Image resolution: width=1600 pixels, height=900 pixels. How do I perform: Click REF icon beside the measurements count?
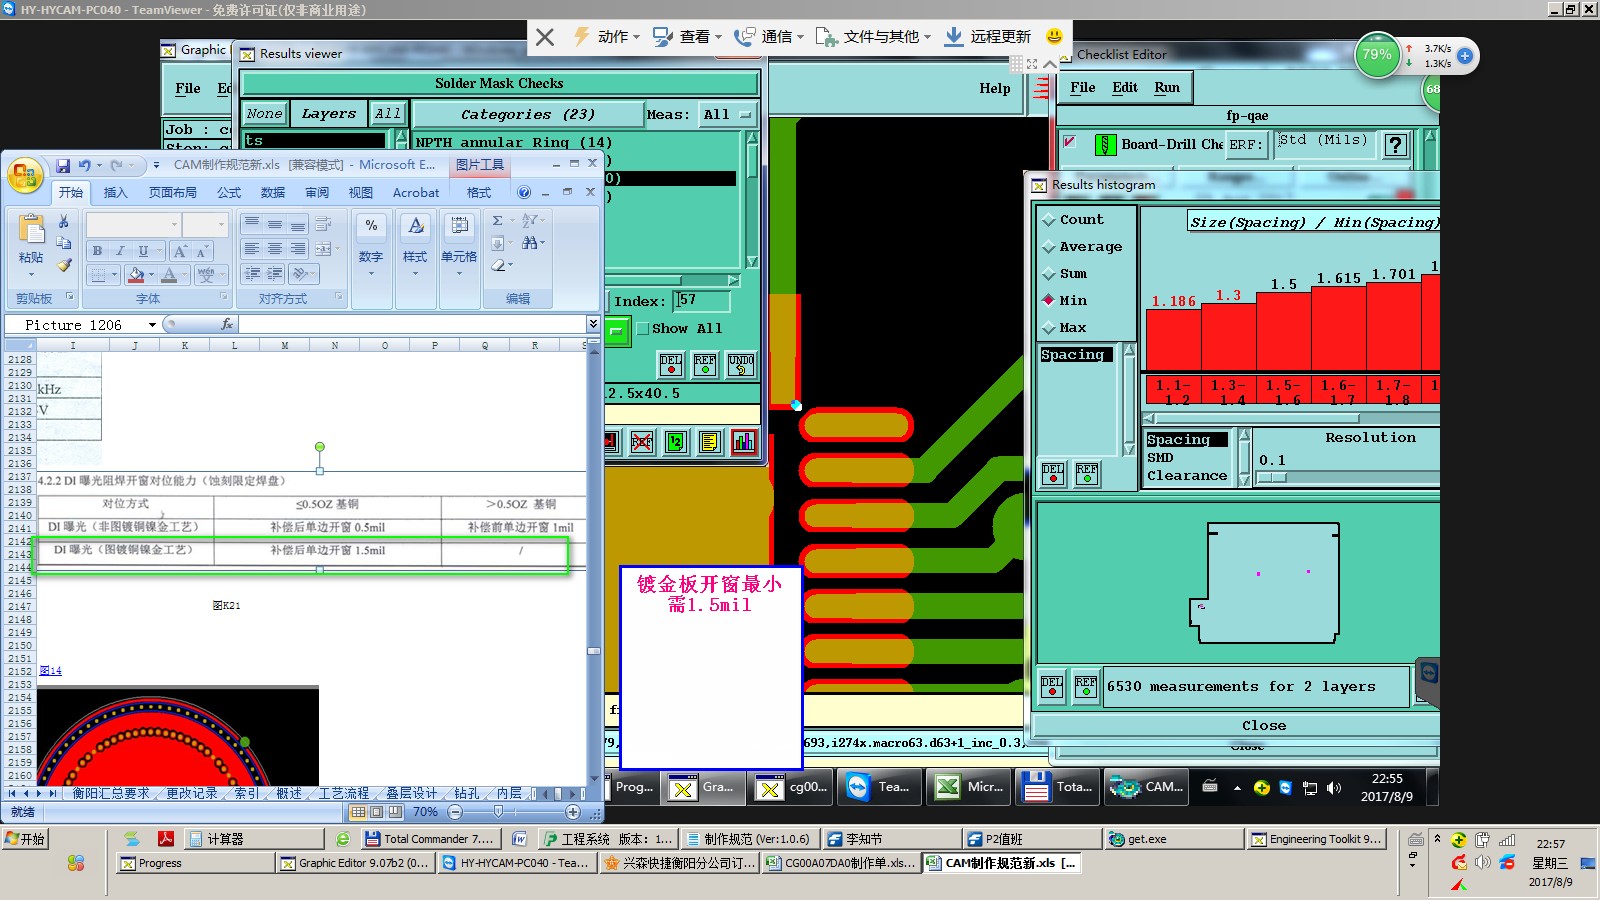coord(1086,686)
